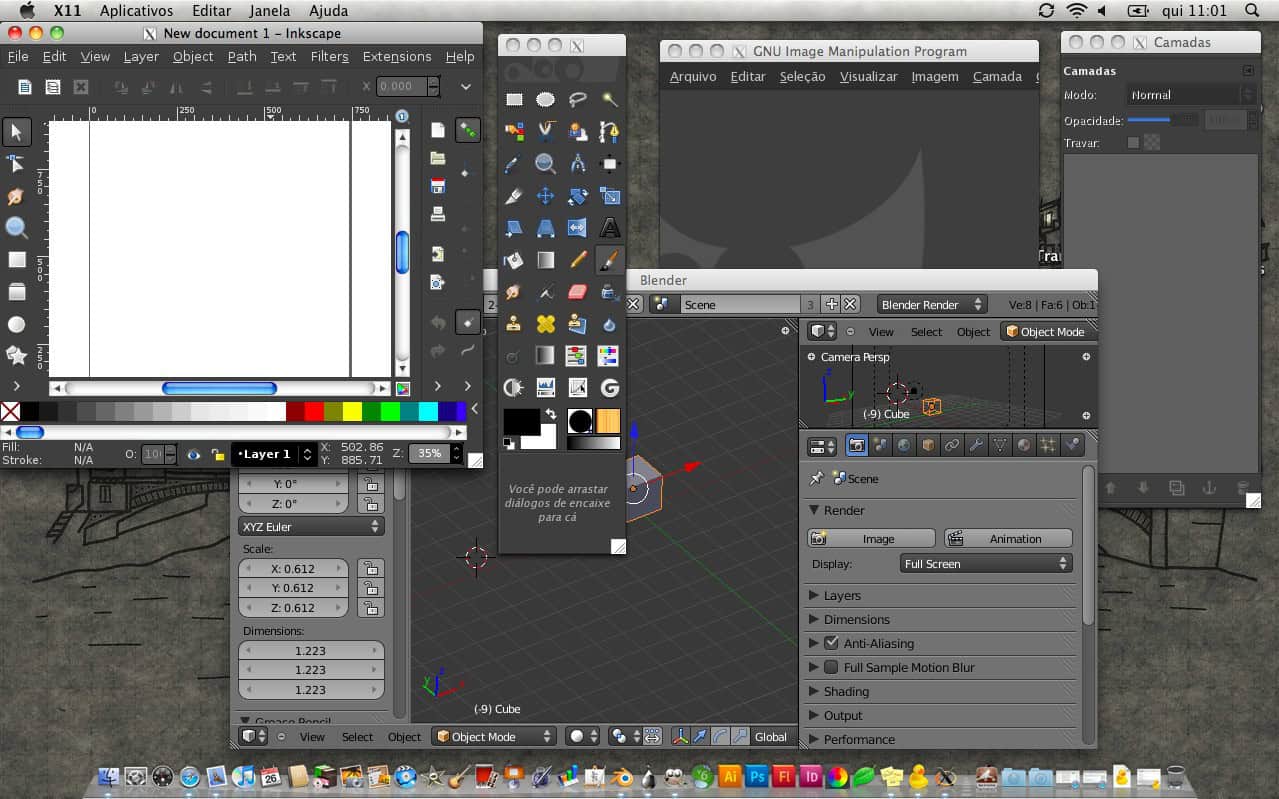Open Object Mode dropdown in bottom Blender bar

click(x=493, y=737)
